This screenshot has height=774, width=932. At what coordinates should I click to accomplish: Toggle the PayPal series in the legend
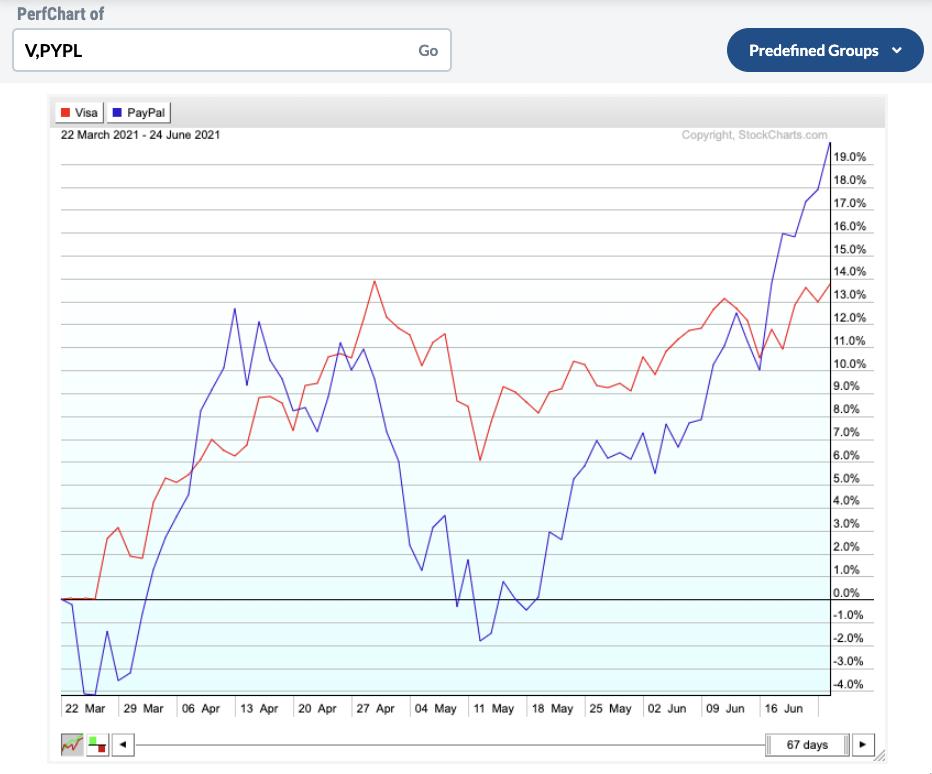click(138, 113)
